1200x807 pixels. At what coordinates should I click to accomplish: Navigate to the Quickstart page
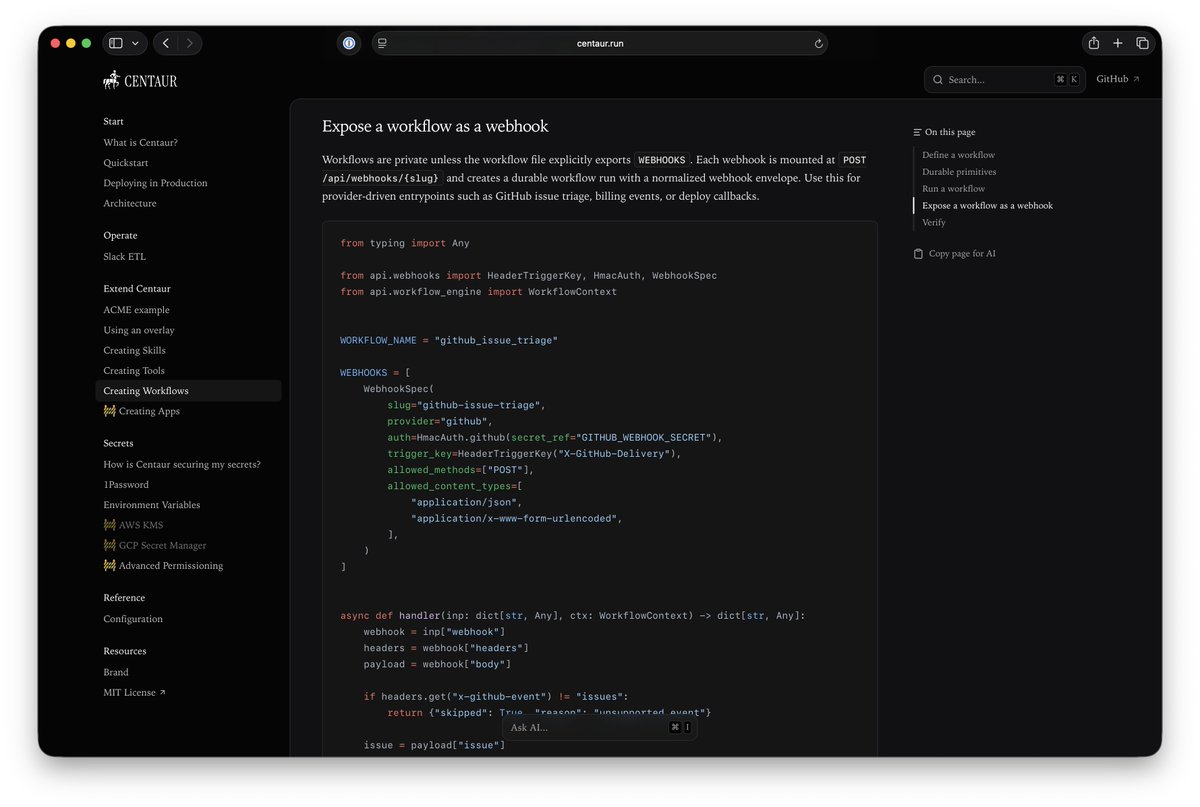(126, 163)
